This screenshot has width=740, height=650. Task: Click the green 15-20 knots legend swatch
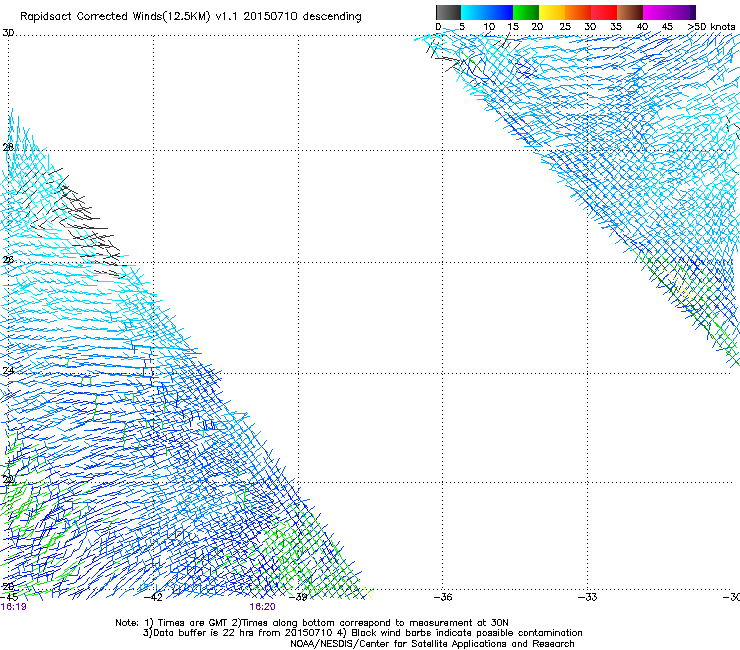tap(526, 12)
